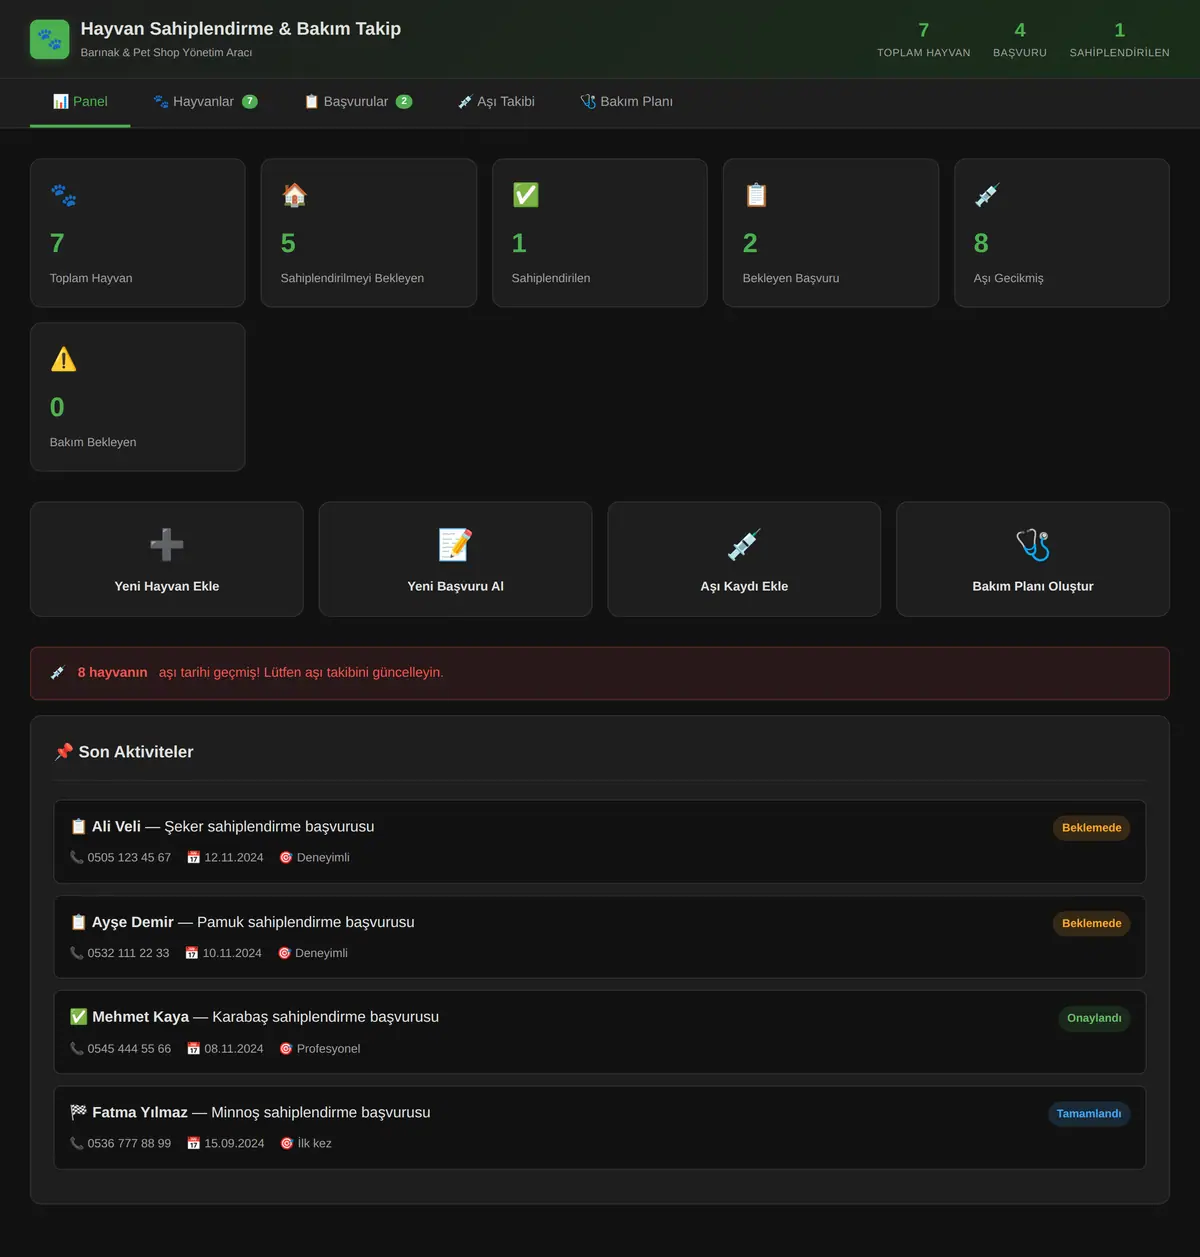Click the syringe icon for Aşı Kaydı Ekle
Viewport: 1200px width, 1257px height.
[744, 545]
